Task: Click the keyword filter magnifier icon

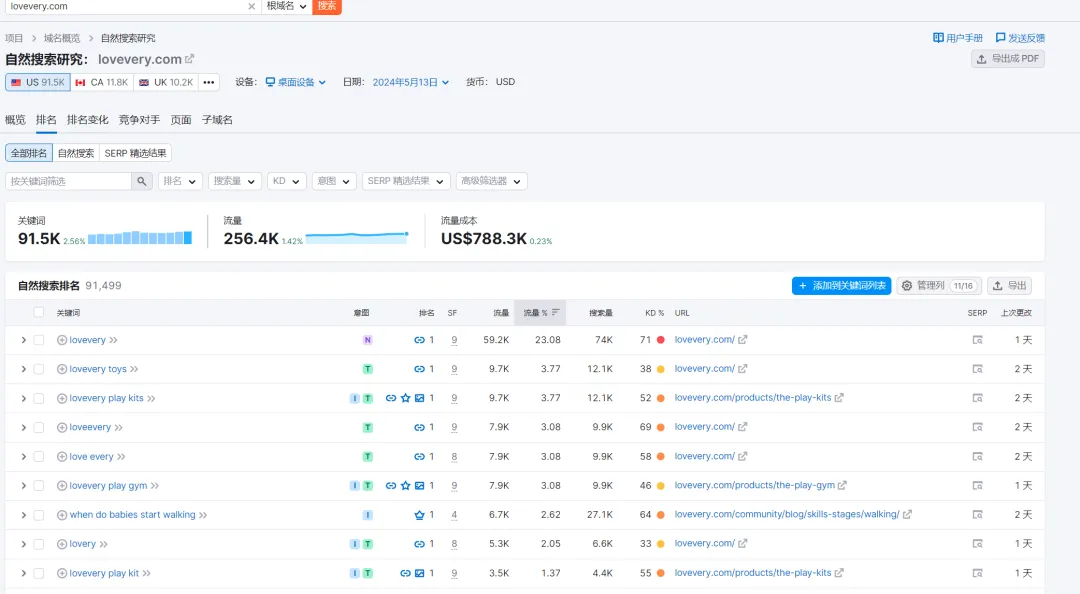Action: tap(141, 181)
